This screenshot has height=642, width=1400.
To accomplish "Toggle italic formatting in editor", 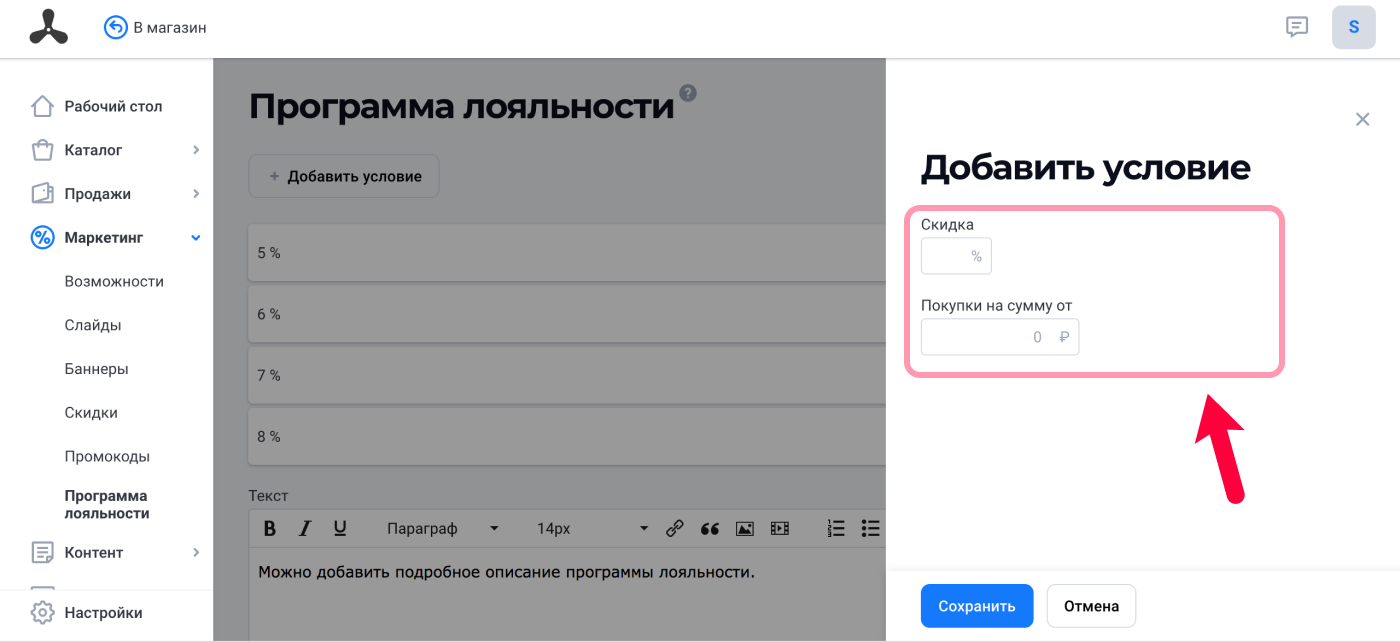I will tap(305, 528).
